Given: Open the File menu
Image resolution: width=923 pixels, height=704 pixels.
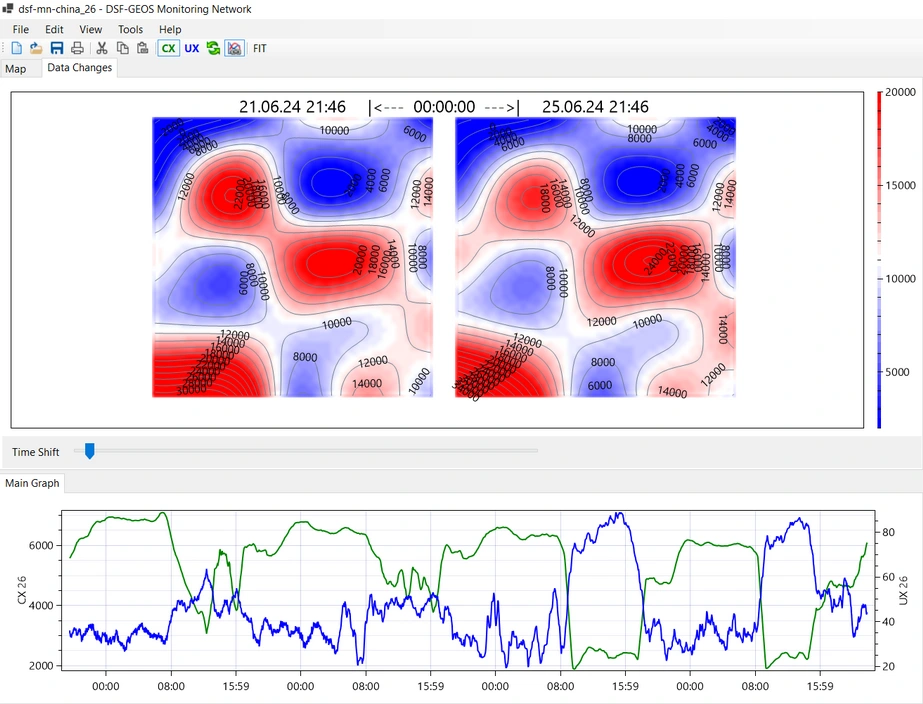Looking at the screenshot, I should (21, 30).
